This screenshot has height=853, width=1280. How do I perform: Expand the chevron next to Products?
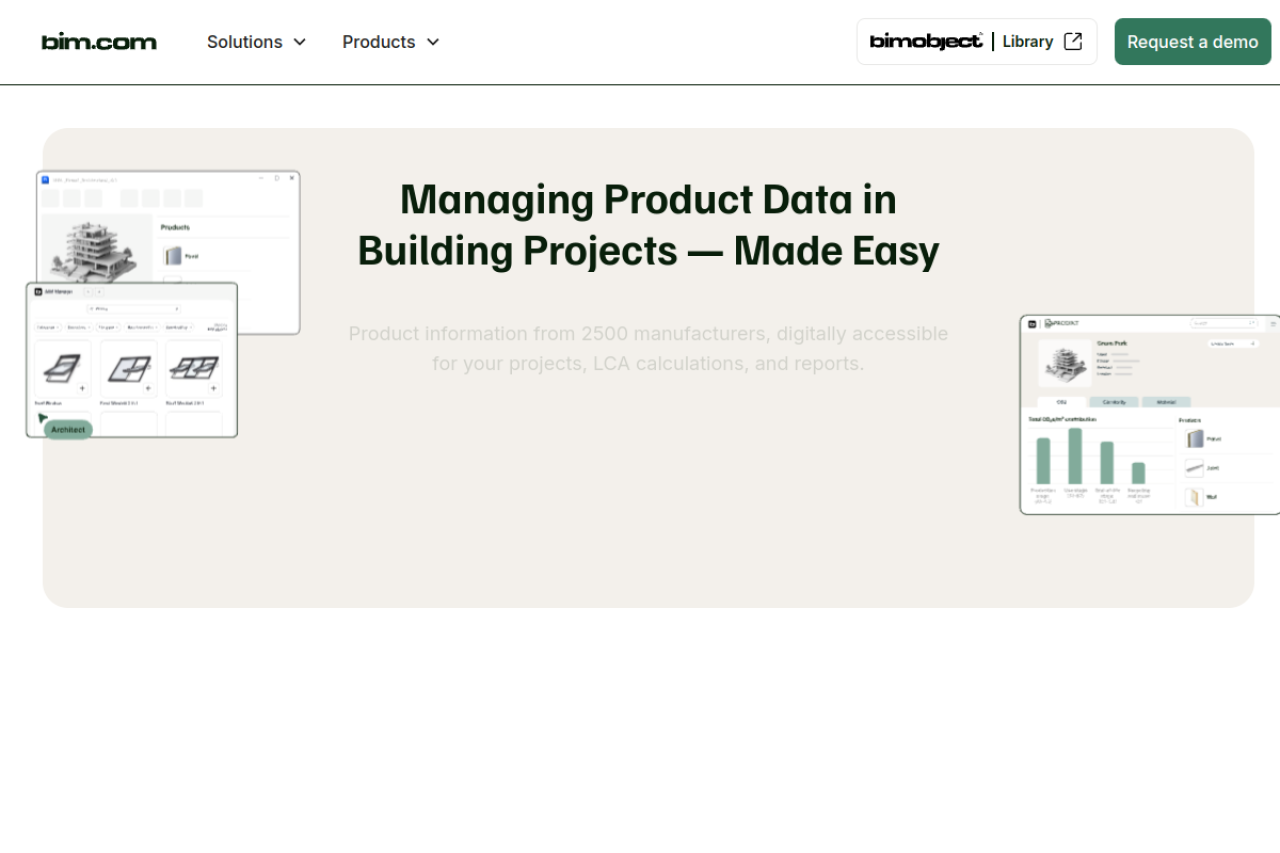click(x=433, y=42)
